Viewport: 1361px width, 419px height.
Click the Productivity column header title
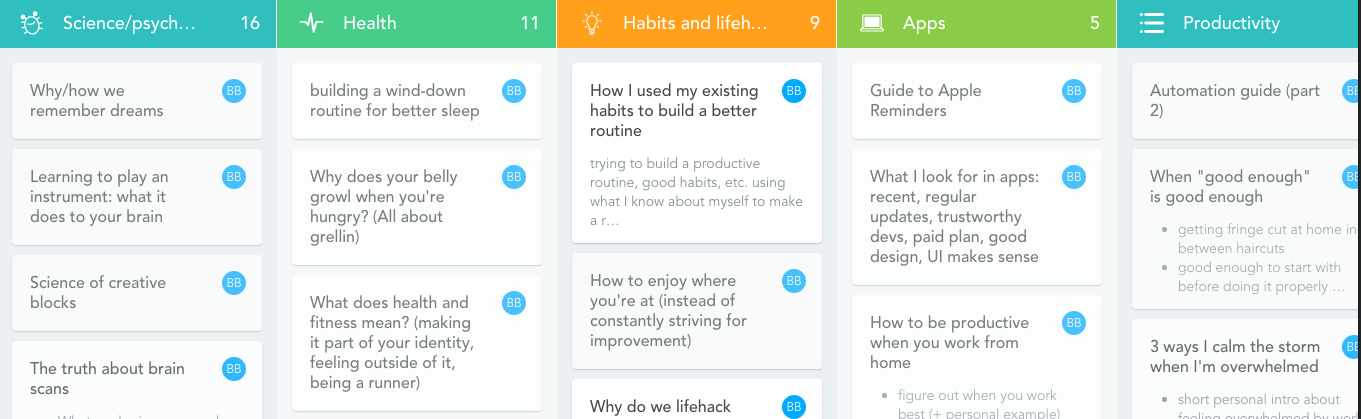click(x=1231, y=23)
